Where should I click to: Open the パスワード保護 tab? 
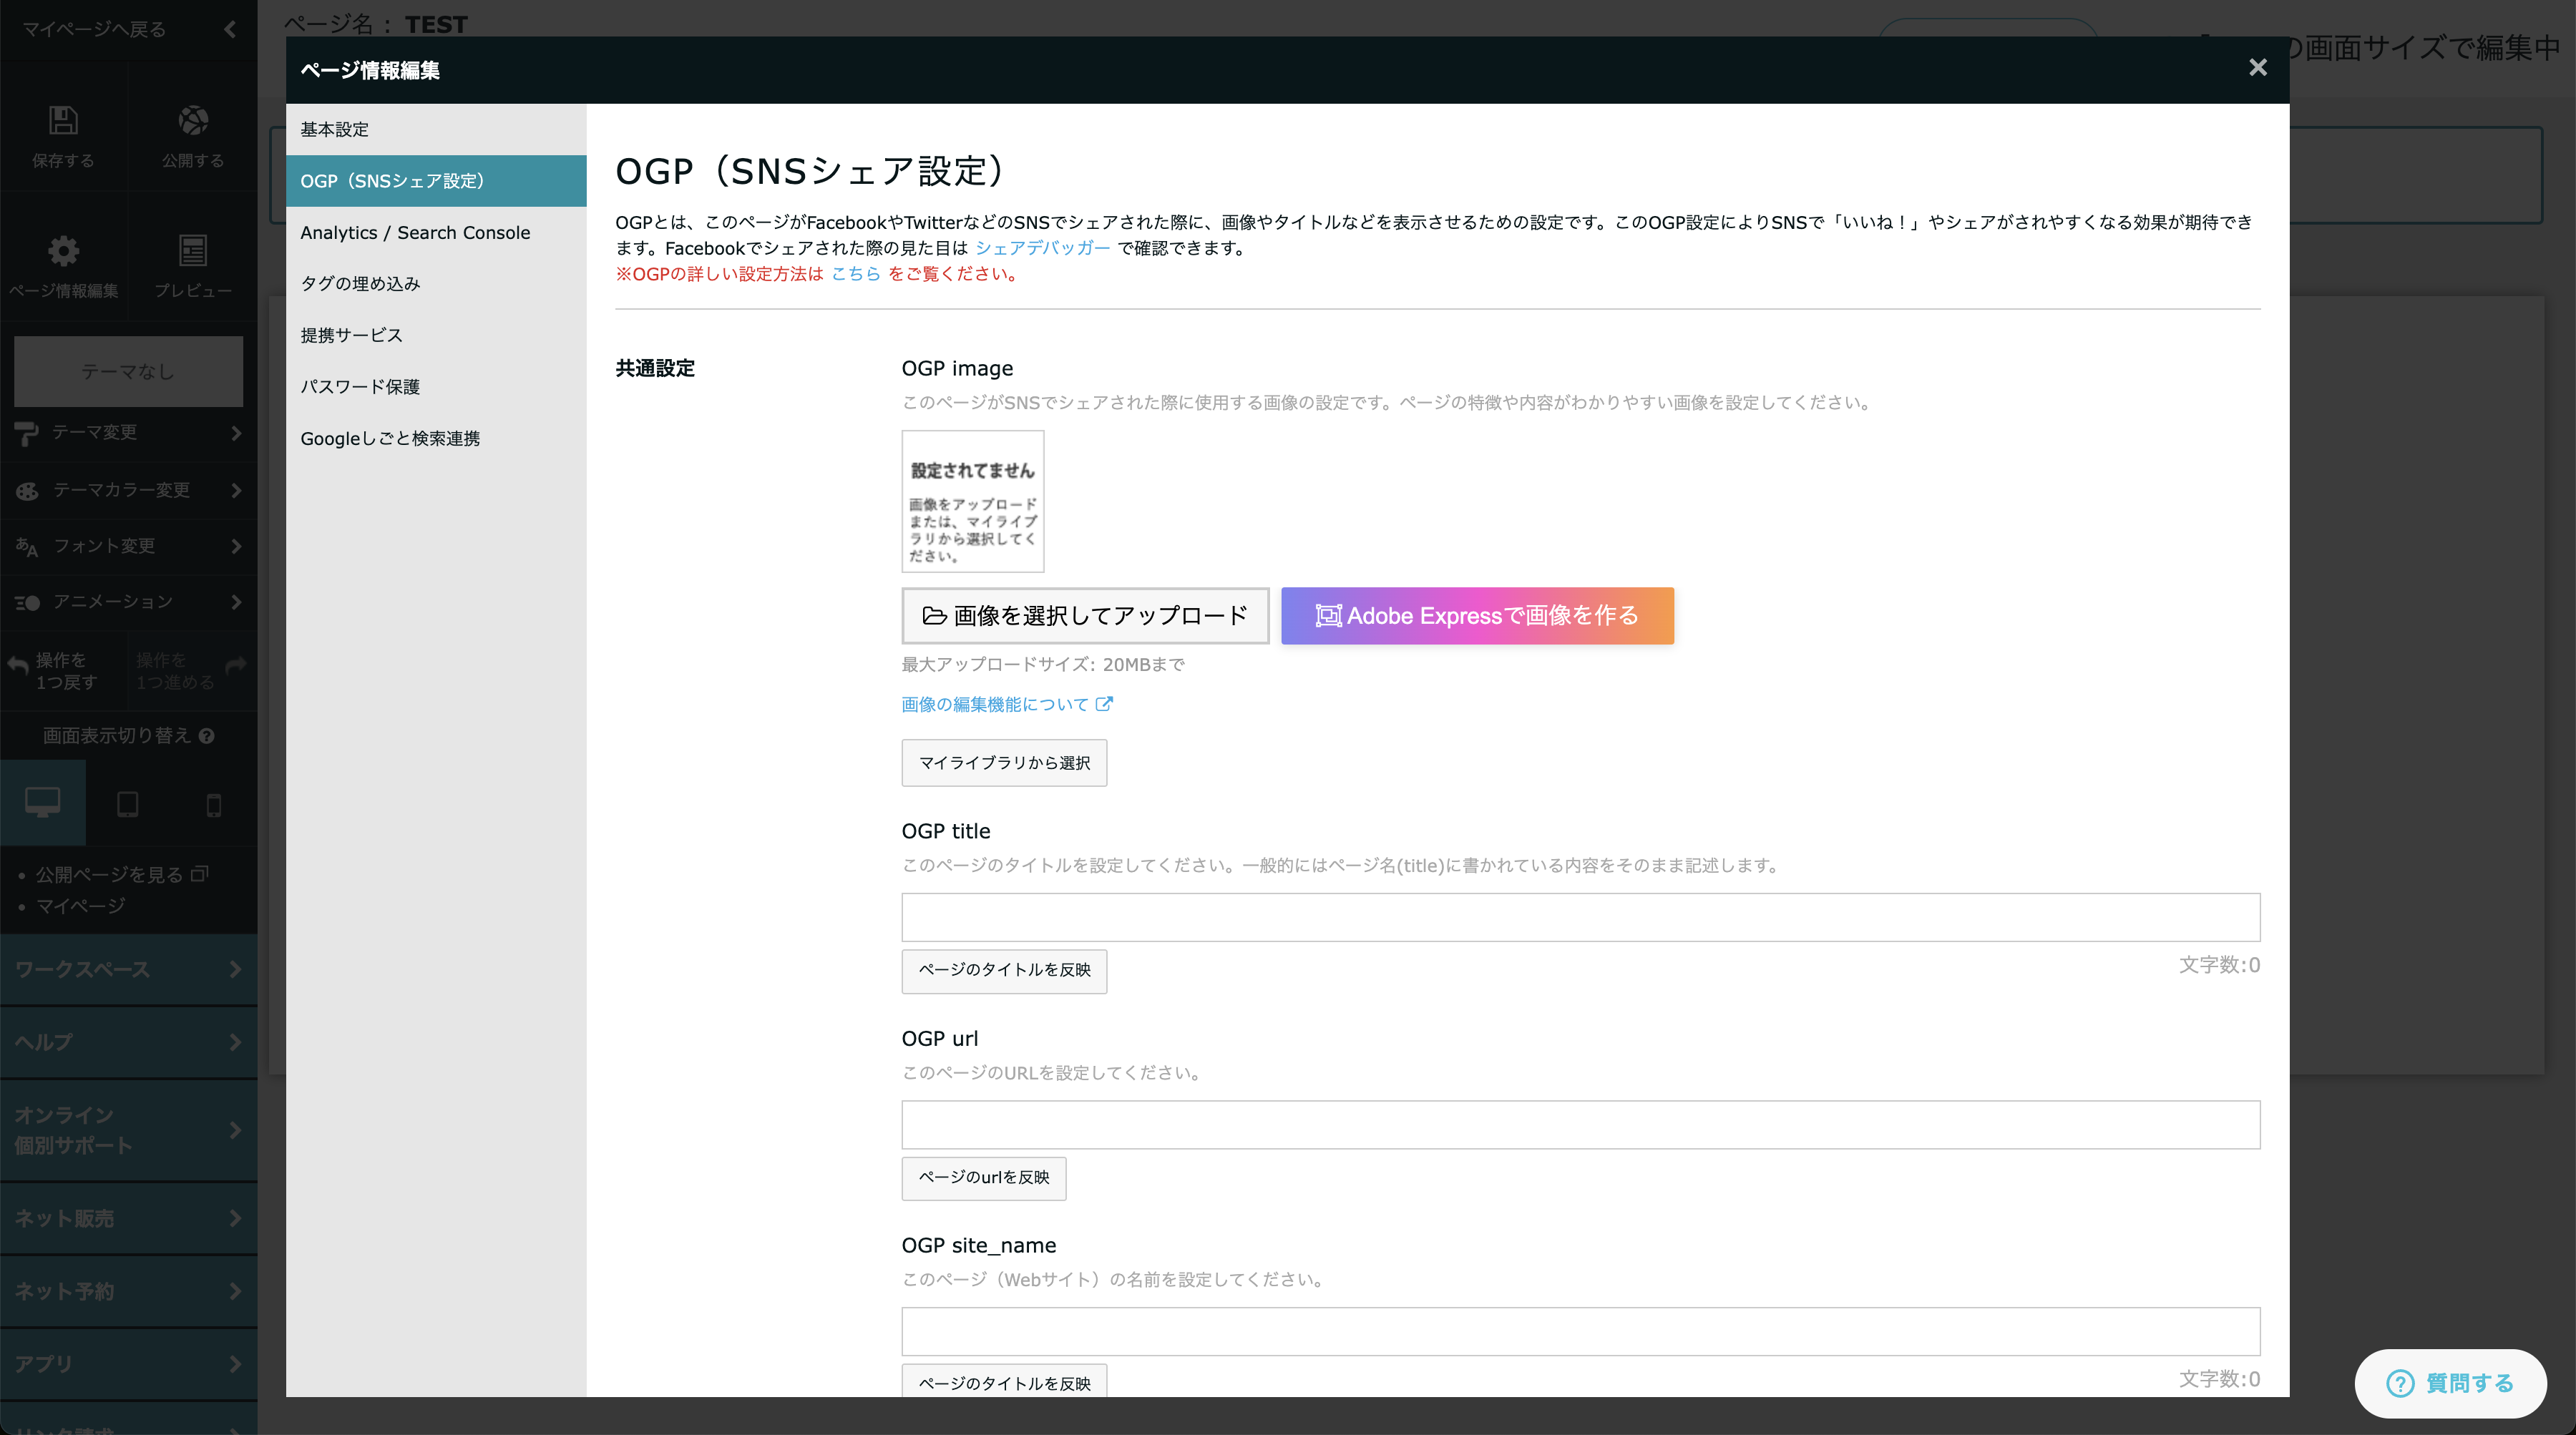pos(436,387)
